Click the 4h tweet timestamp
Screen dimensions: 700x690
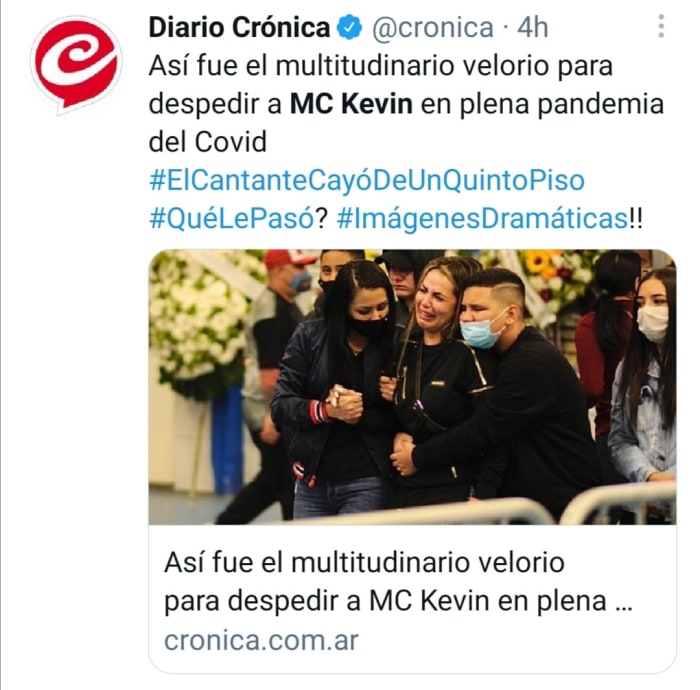(533, 28)
